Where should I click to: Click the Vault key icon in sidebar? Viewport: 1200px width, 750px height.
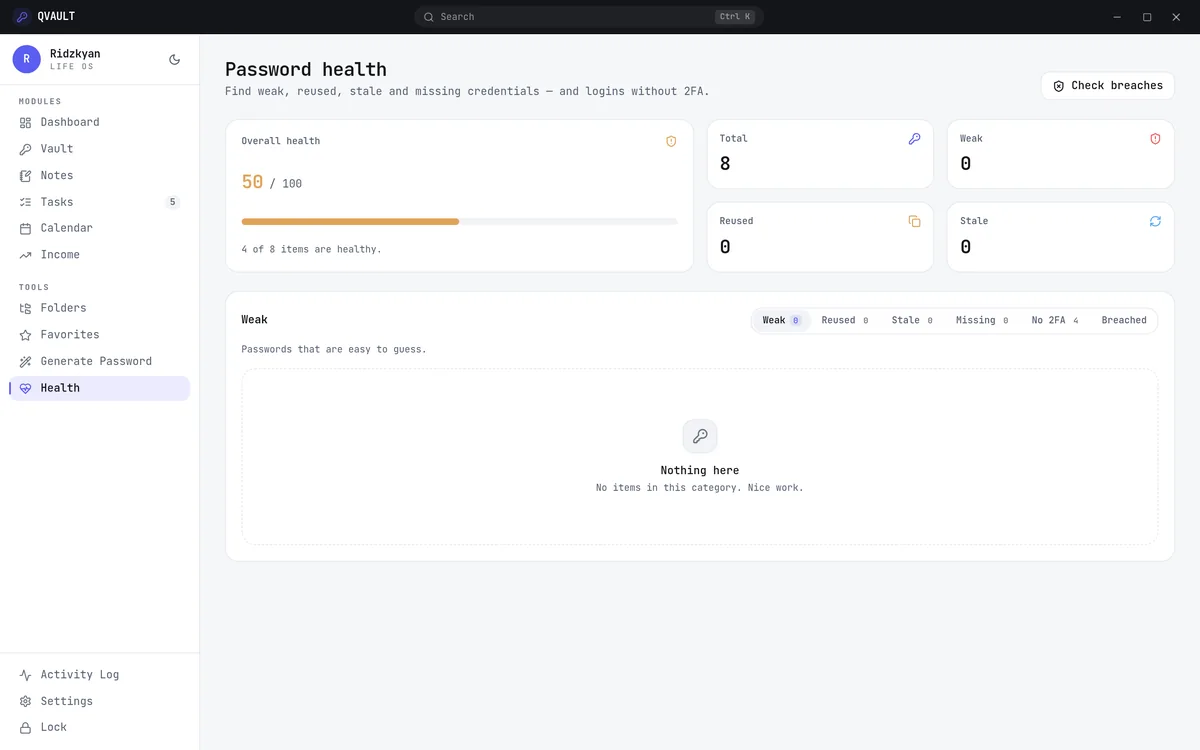pyautogui.click(x=26, y=149)
